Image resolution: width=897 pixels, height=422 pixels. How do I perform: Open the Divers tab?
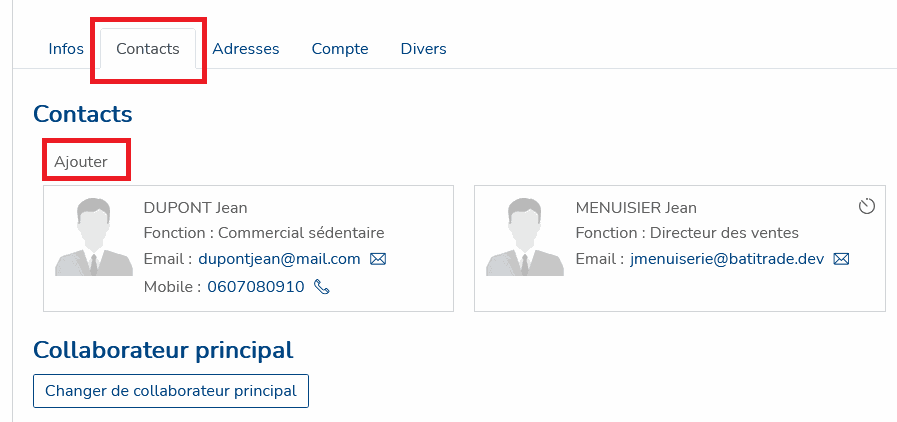pyautogui.click(x=423, y=49)
